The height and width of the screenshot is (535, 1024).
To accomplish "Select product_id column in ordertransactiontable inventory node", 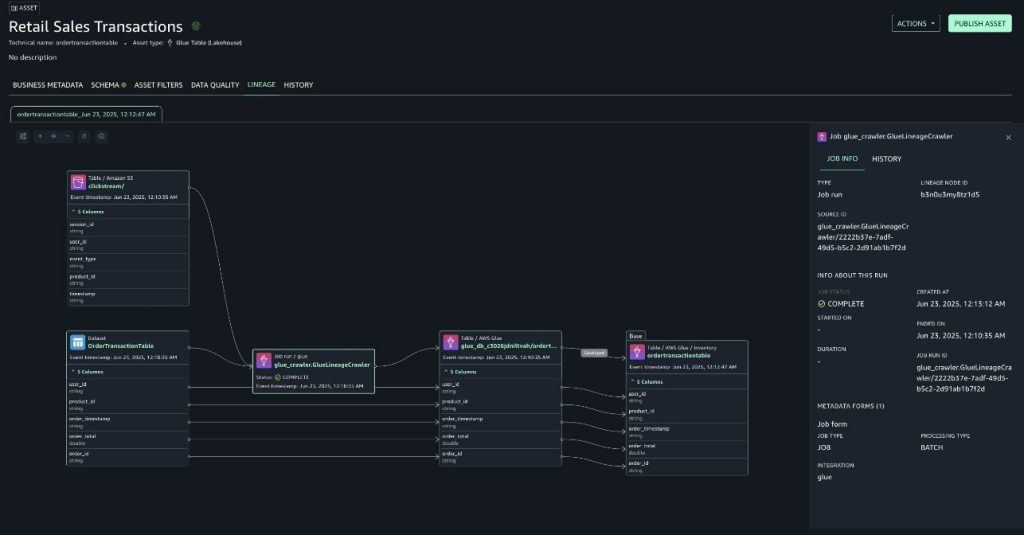I will click(687, 414).
